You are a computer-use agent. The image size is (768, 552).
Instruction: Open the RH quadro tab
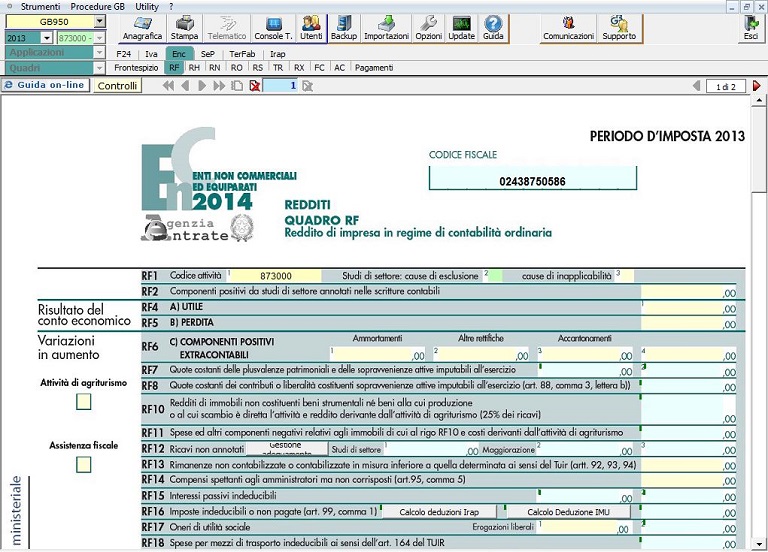[x=194, y=68]
